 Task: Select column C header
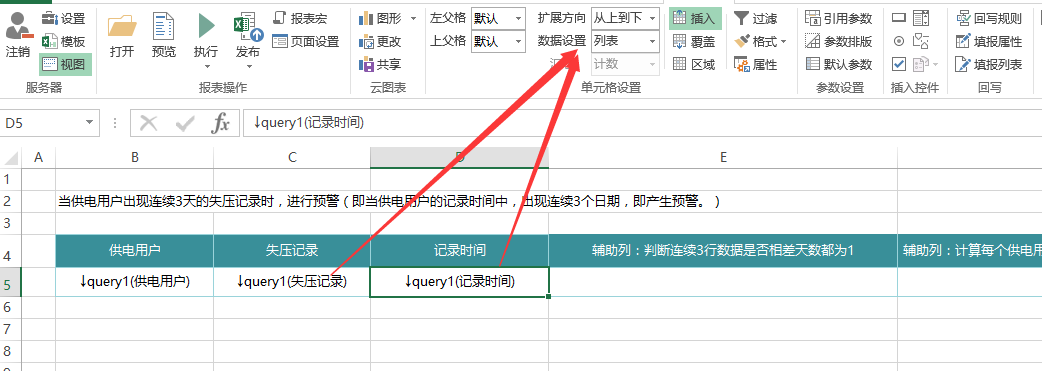tap(292, 158)
